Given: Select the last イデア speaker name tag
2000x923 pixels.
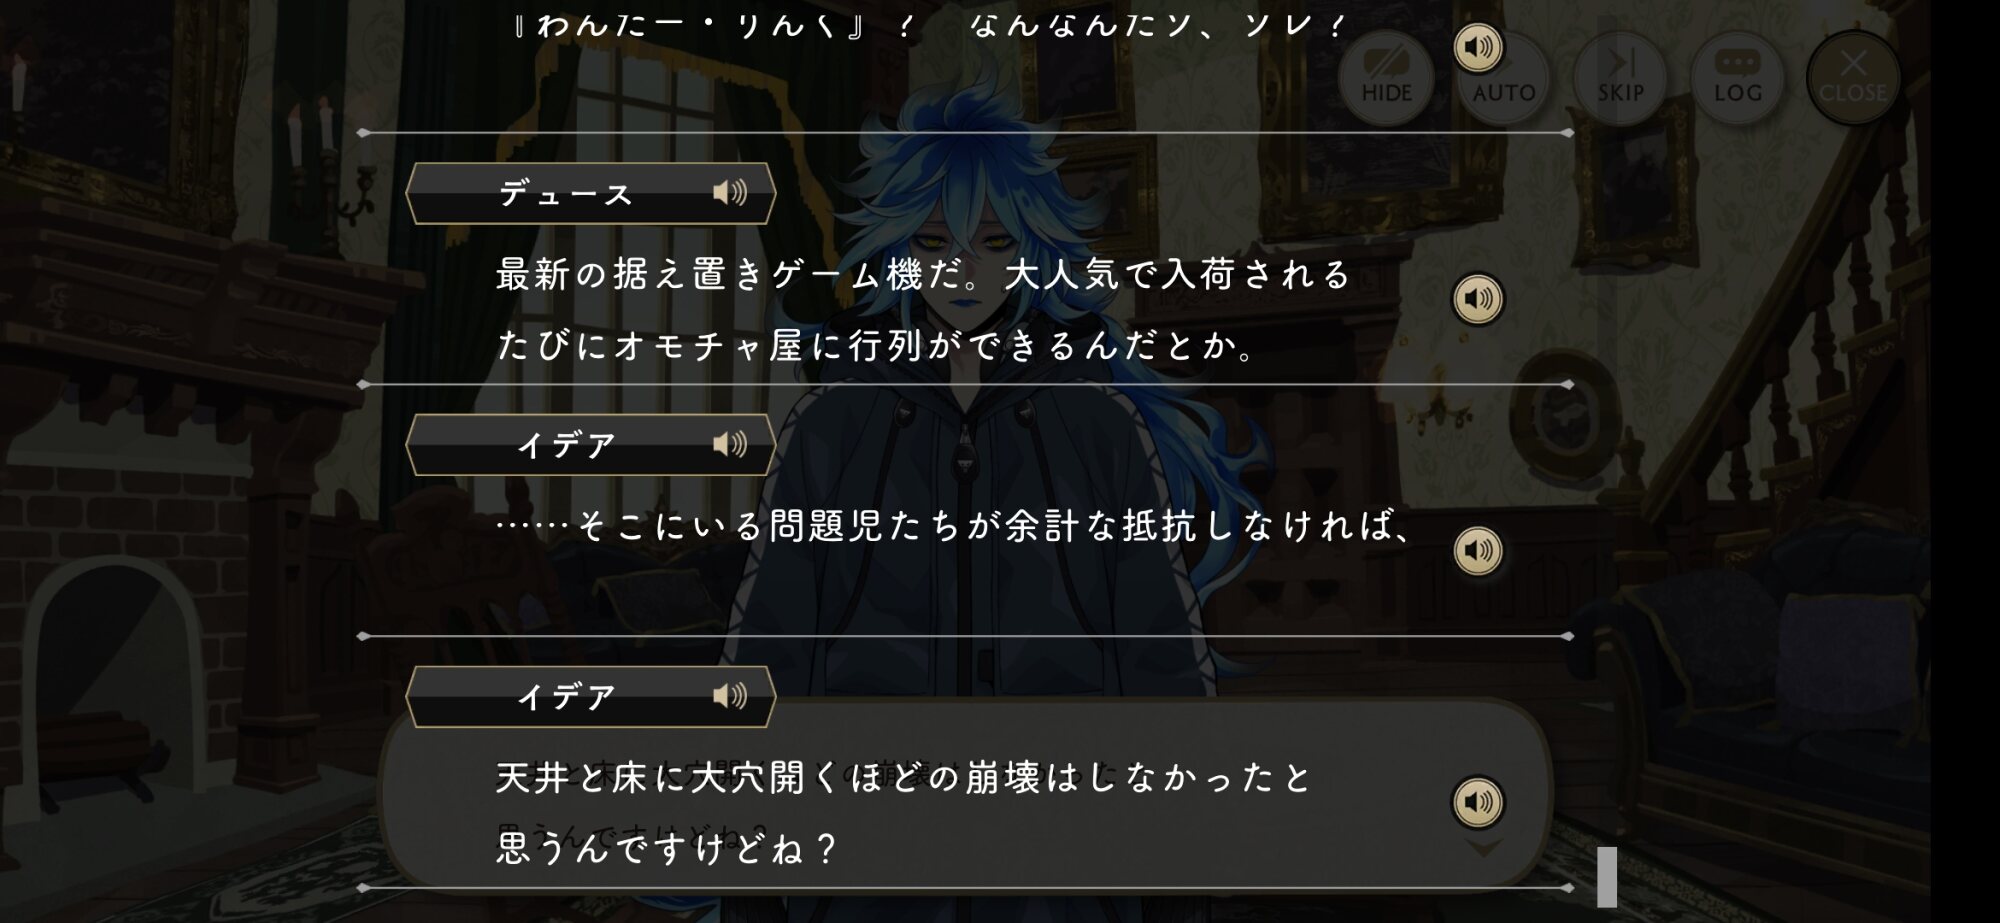Looking at the screenshot, I should pos(591,696).
